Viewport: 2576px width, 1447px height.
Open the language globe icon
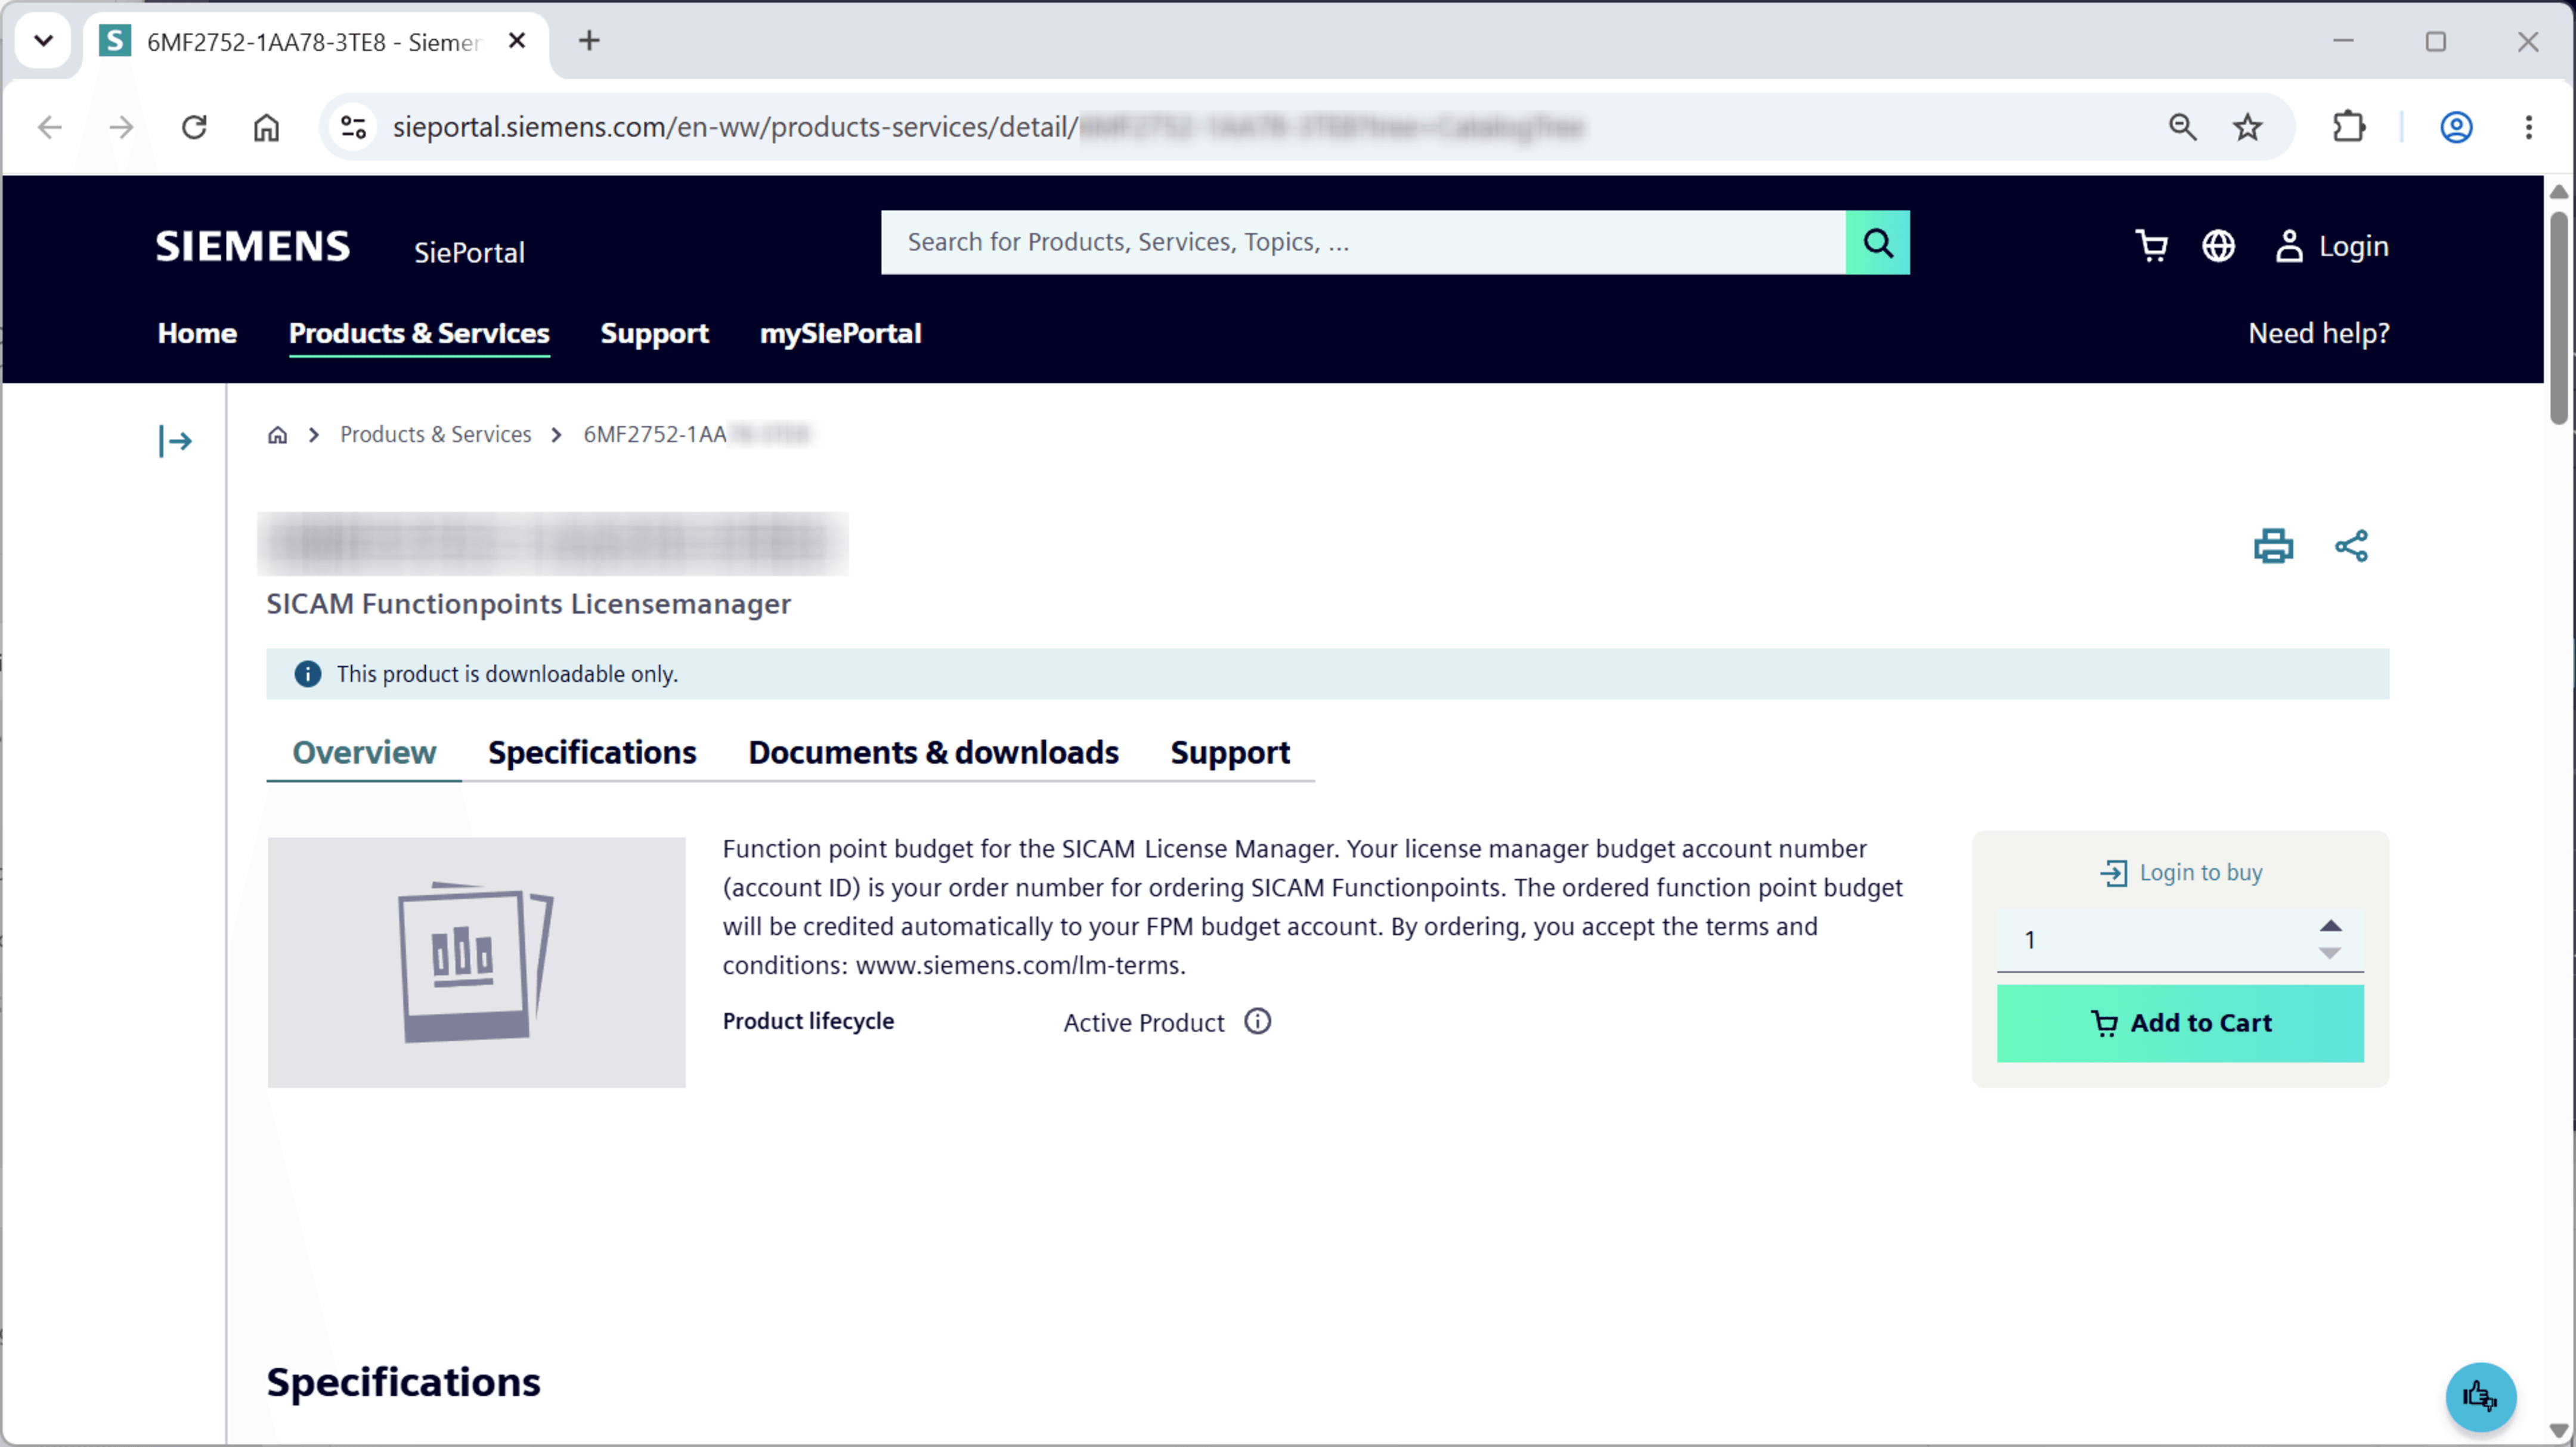[x=2218, y=246]
